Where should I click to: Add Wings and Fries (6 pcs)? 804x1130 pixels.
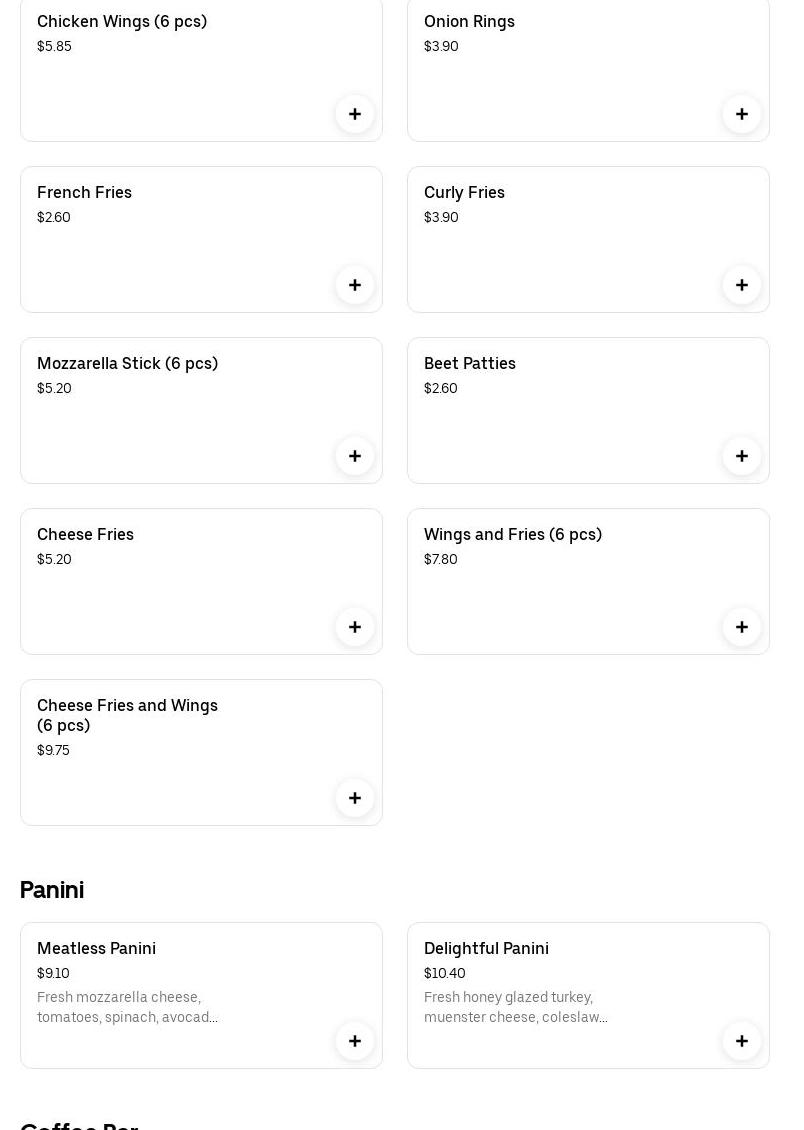point(742,627)
